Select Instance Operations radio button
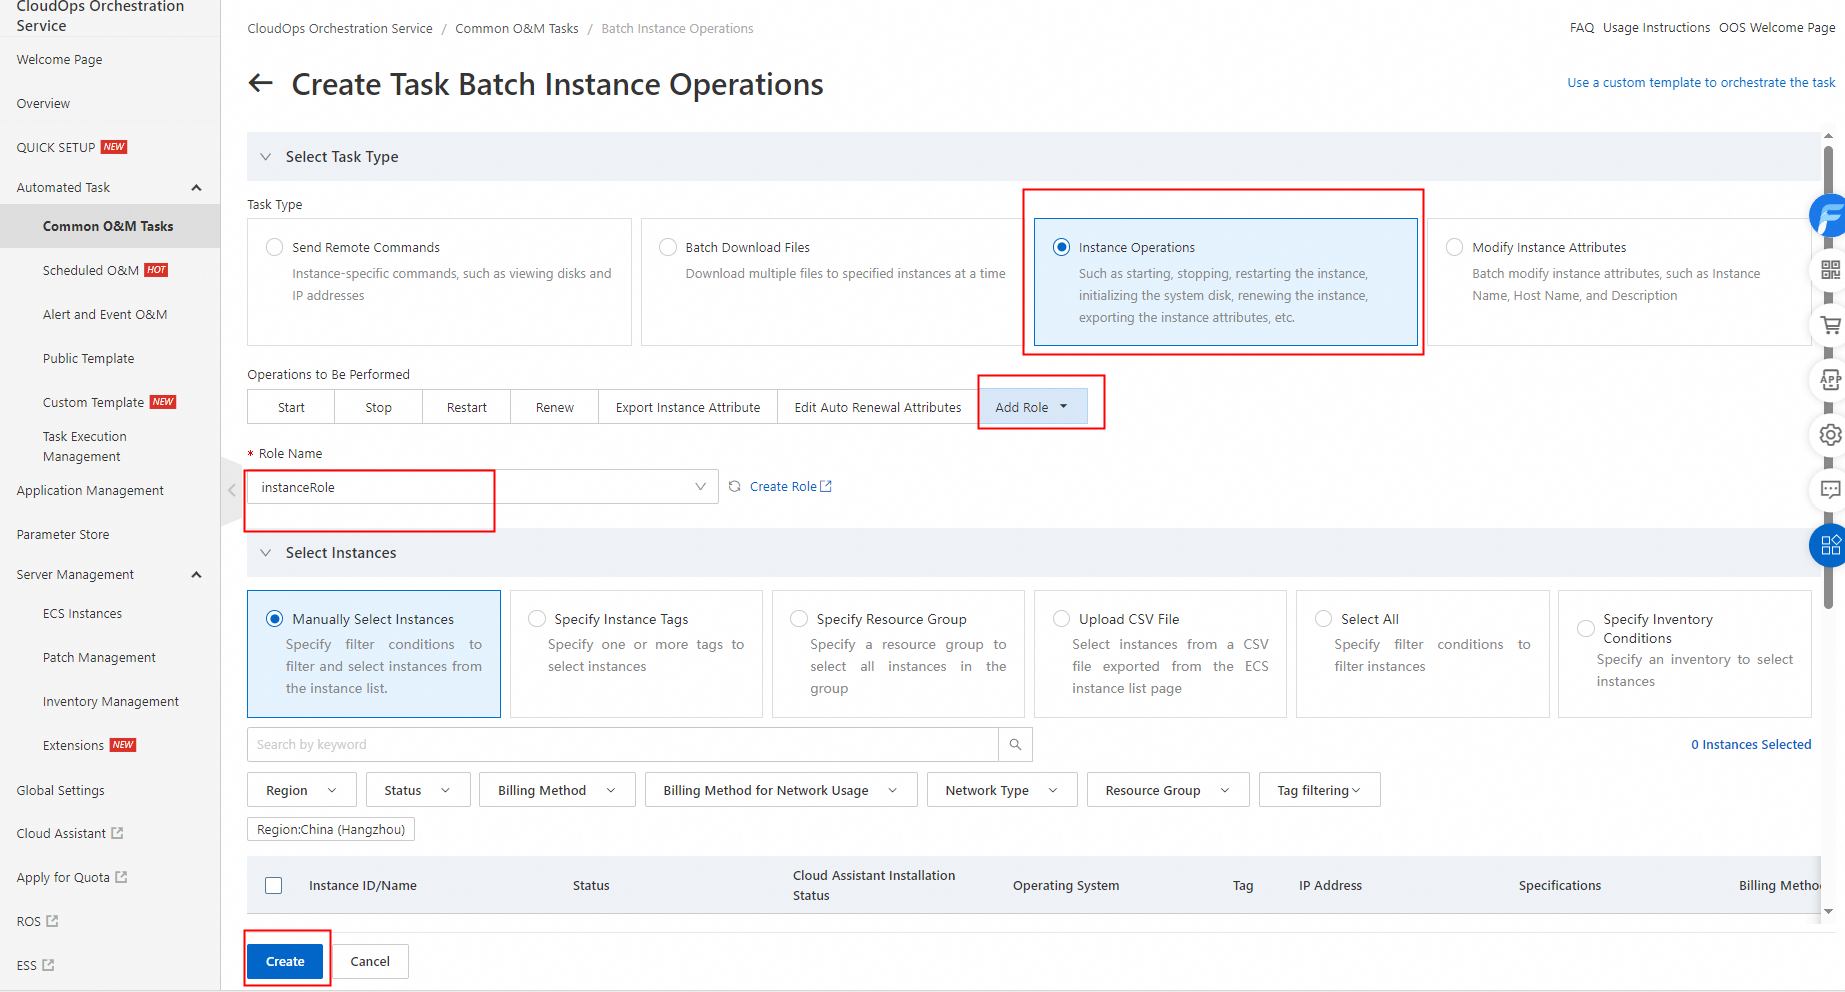Image resolution: width=1845 pixels, height=992 pixels. [1061, 247]
